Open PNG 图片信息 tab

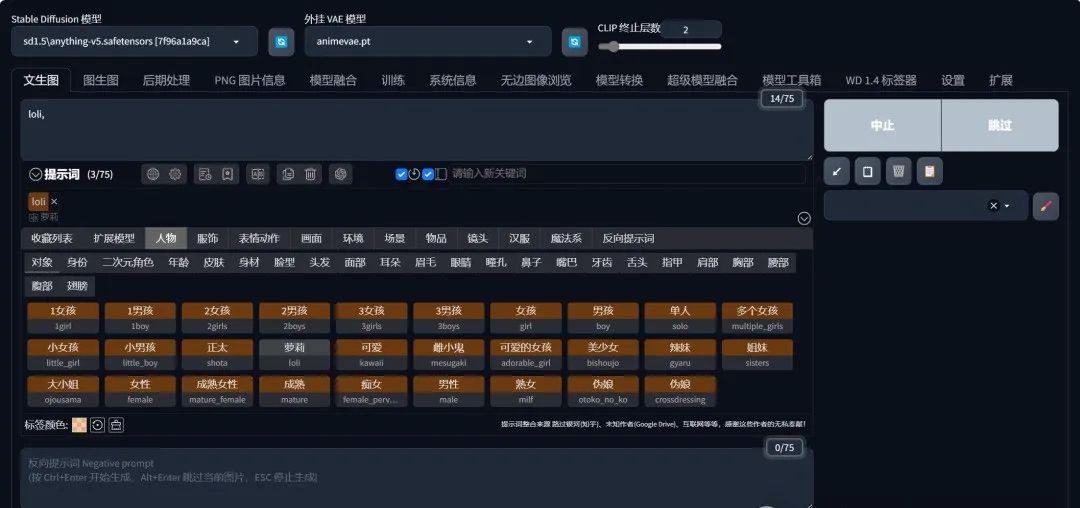250,81
